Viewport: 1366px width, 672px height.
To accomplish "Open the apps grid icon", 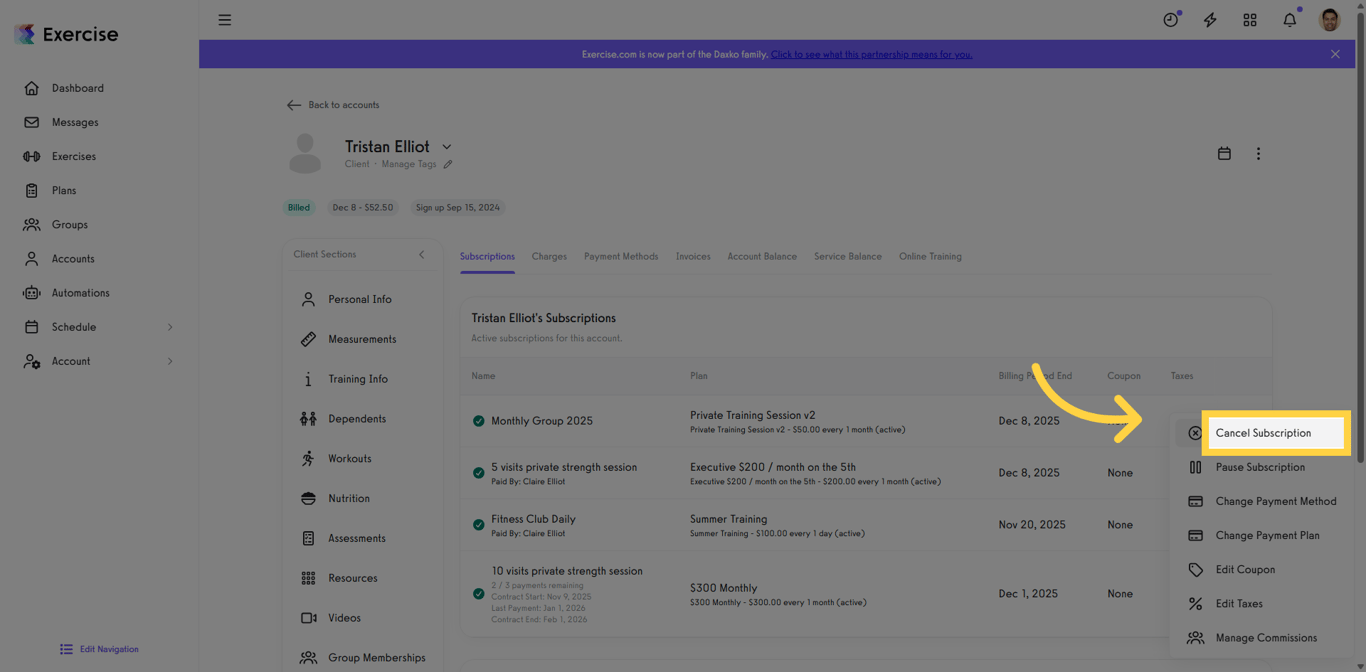I will [x=1250, y=20].
